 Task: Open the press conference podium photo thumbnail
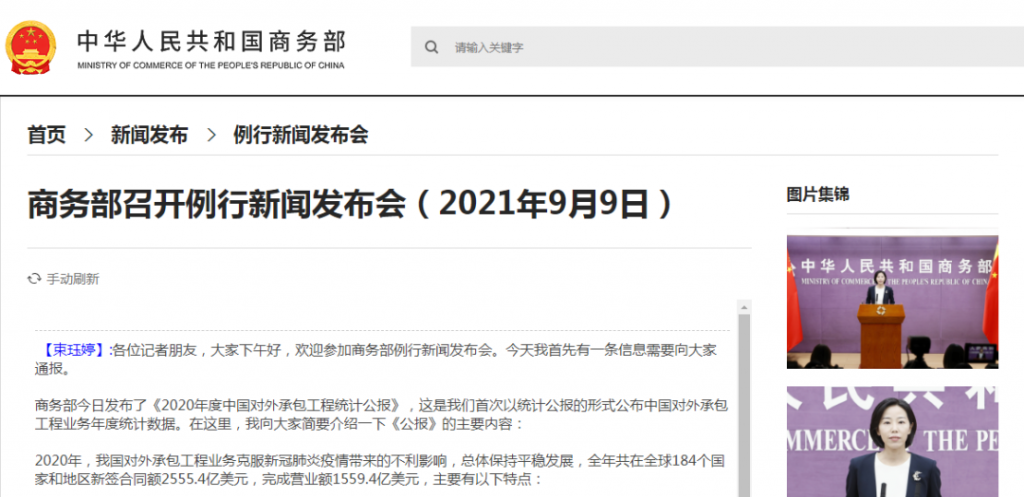coord(892,302)
